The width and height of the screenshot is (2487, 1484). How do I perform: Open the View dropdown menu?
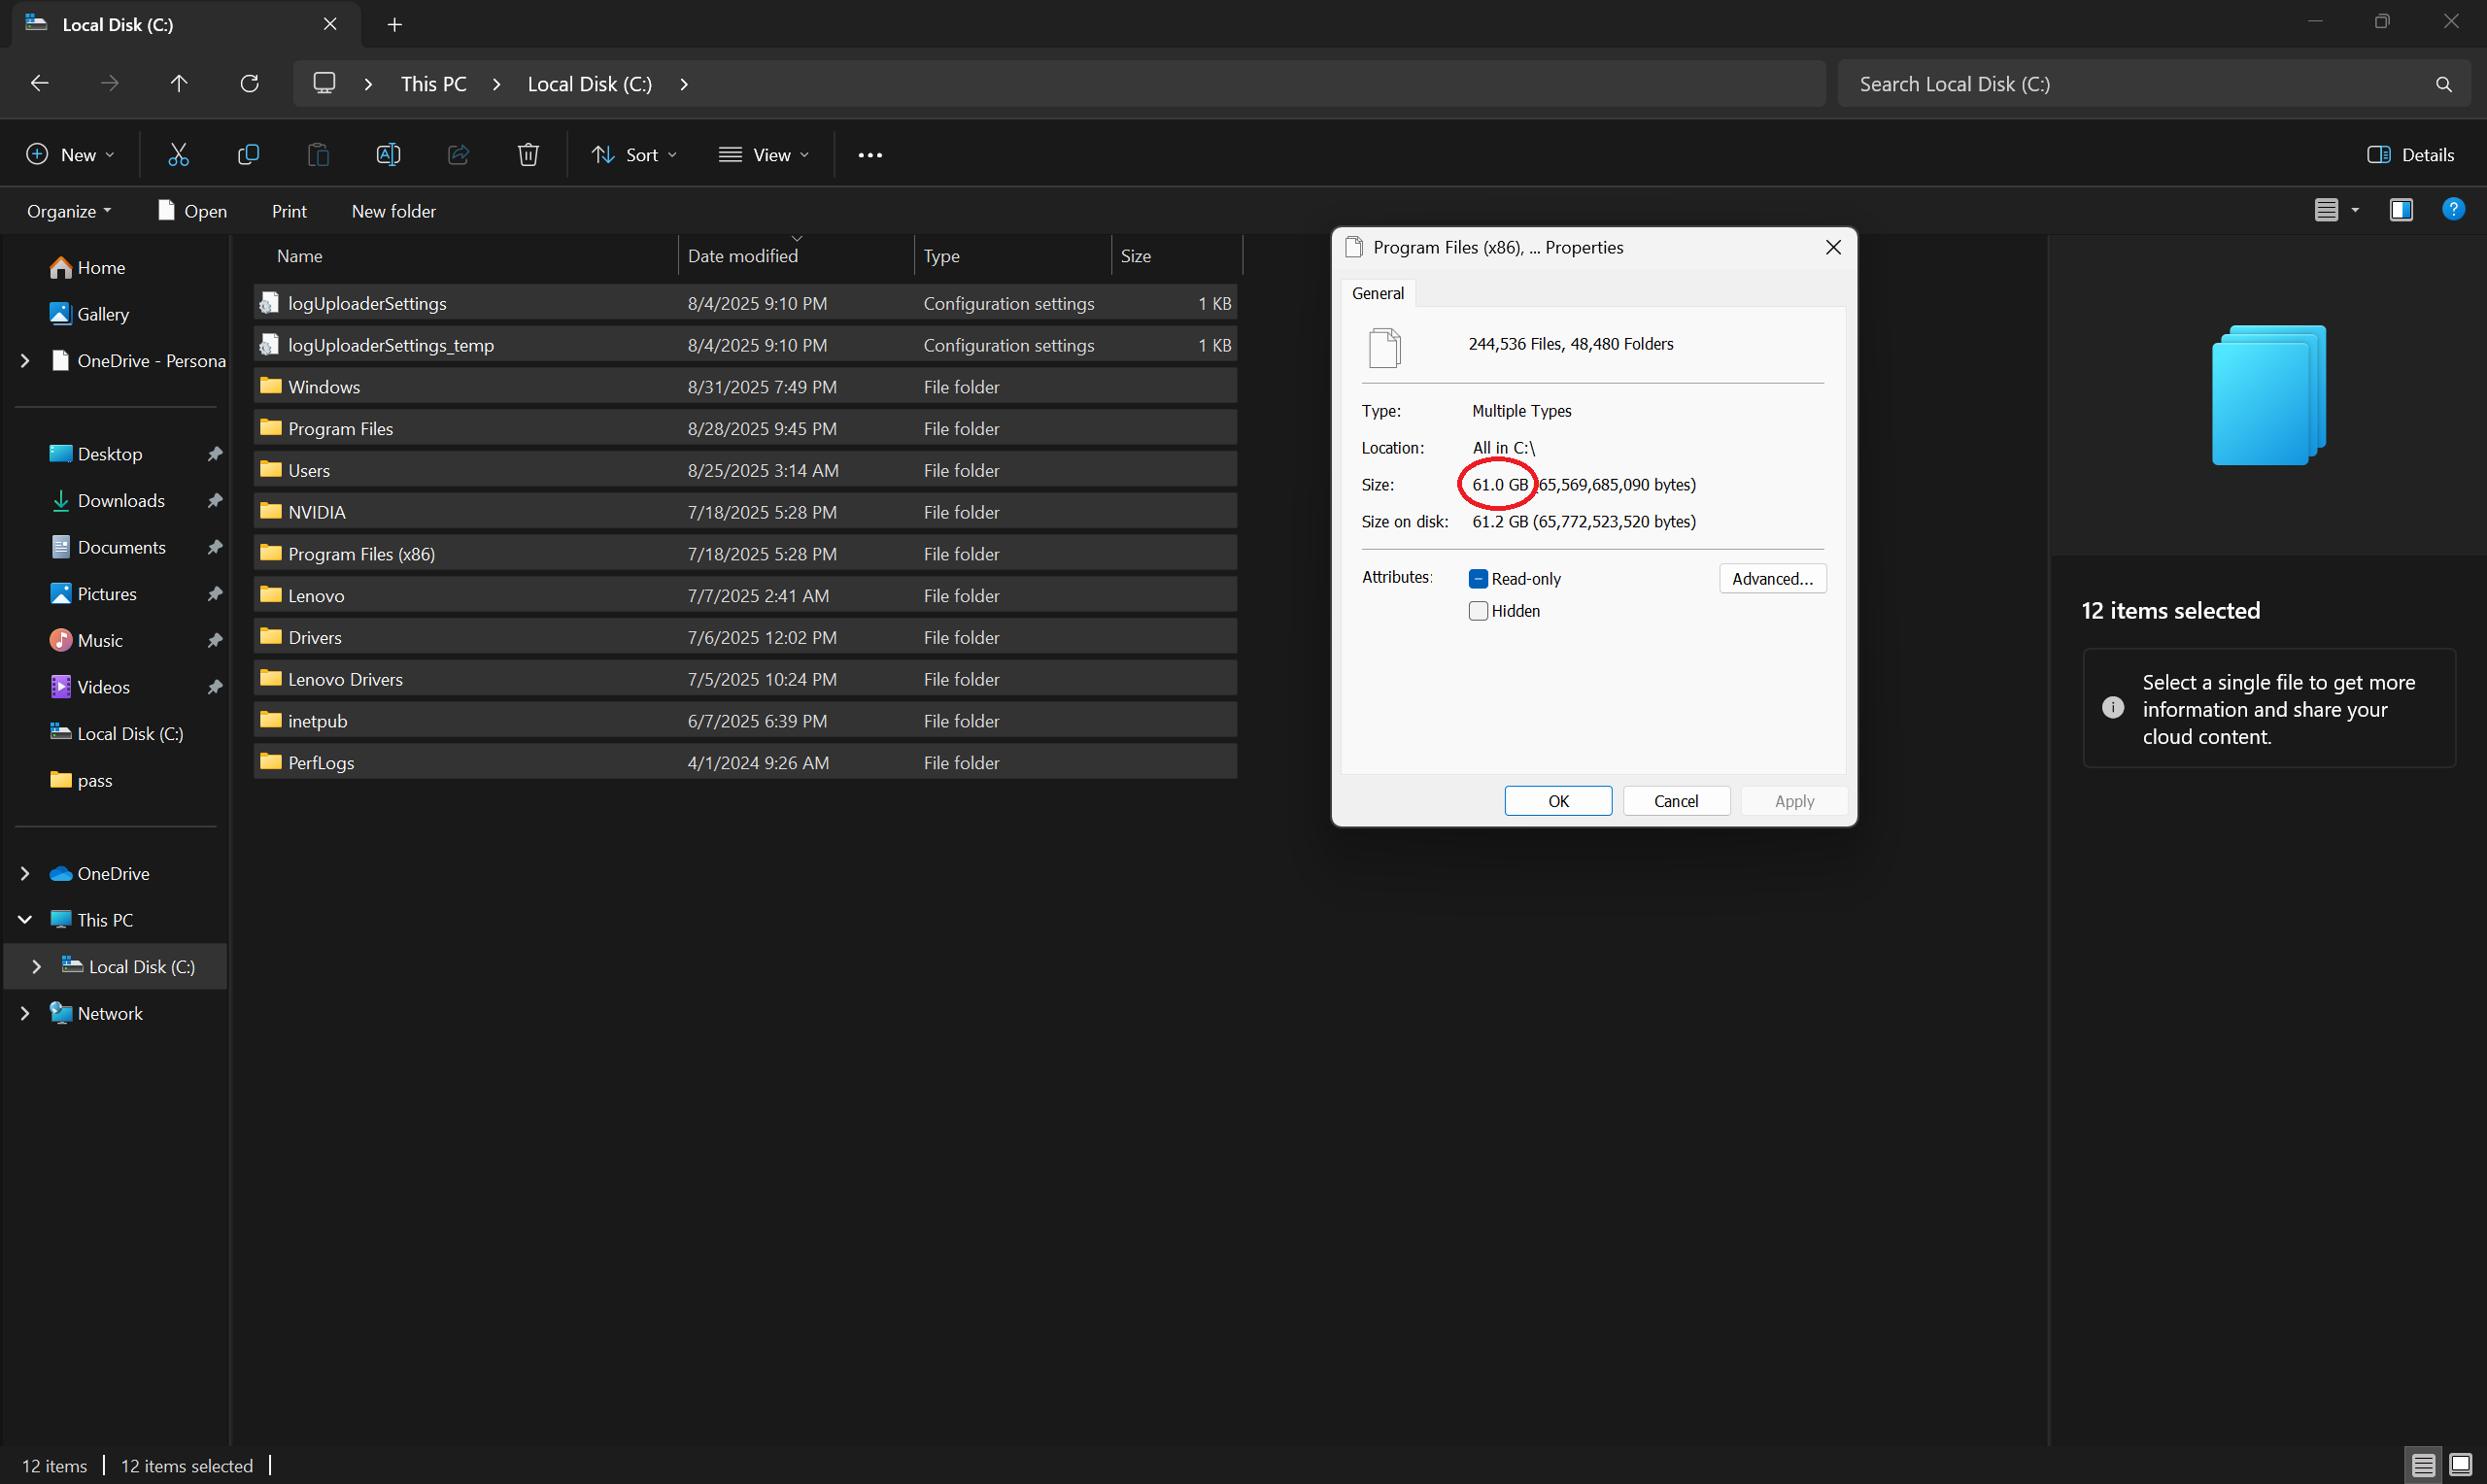pos(764,155)
